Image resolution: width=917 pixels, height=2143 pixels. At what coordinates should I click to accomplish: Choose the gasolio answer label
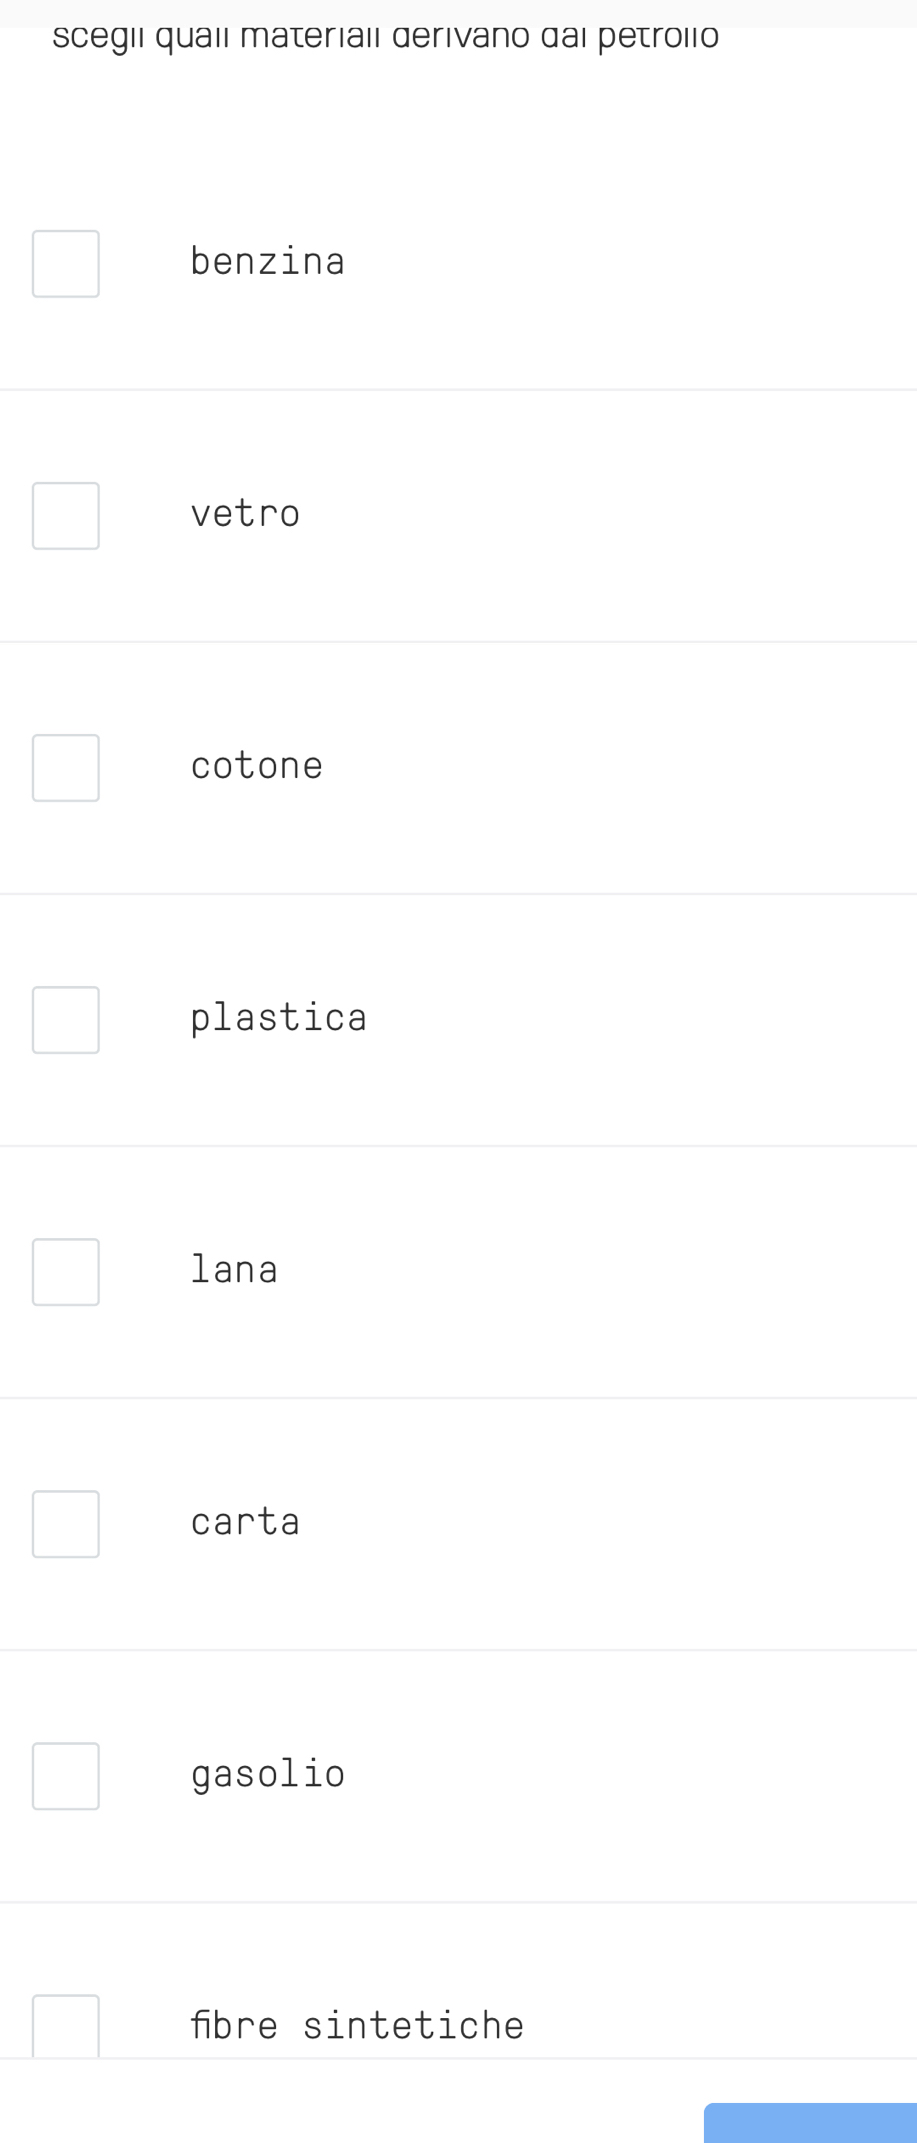pyautogui.click(x=268, y=1775)
